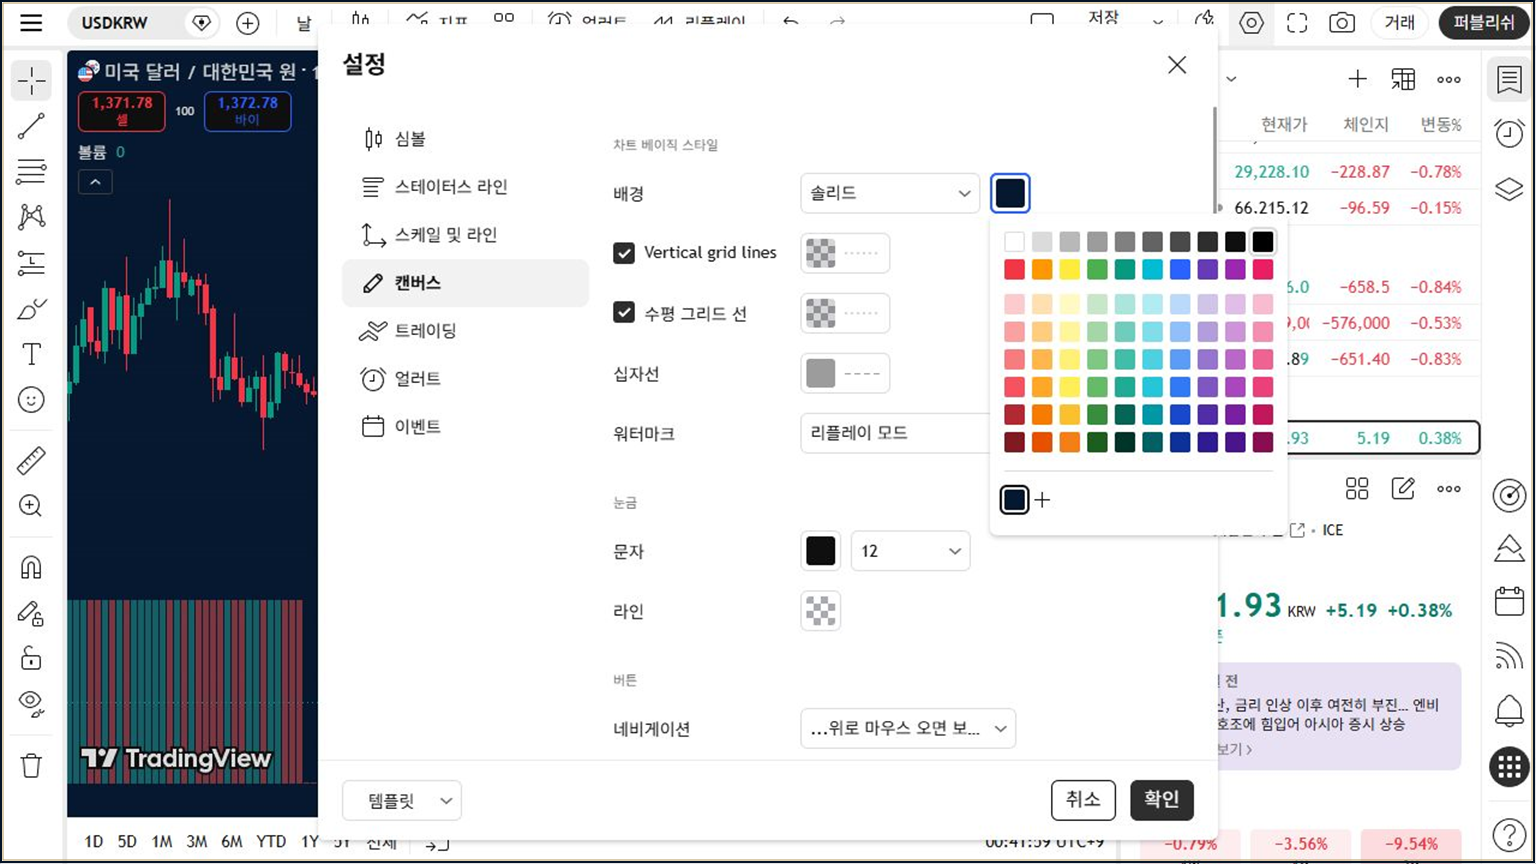Add a custom color with plus

tap(1042, 500)
